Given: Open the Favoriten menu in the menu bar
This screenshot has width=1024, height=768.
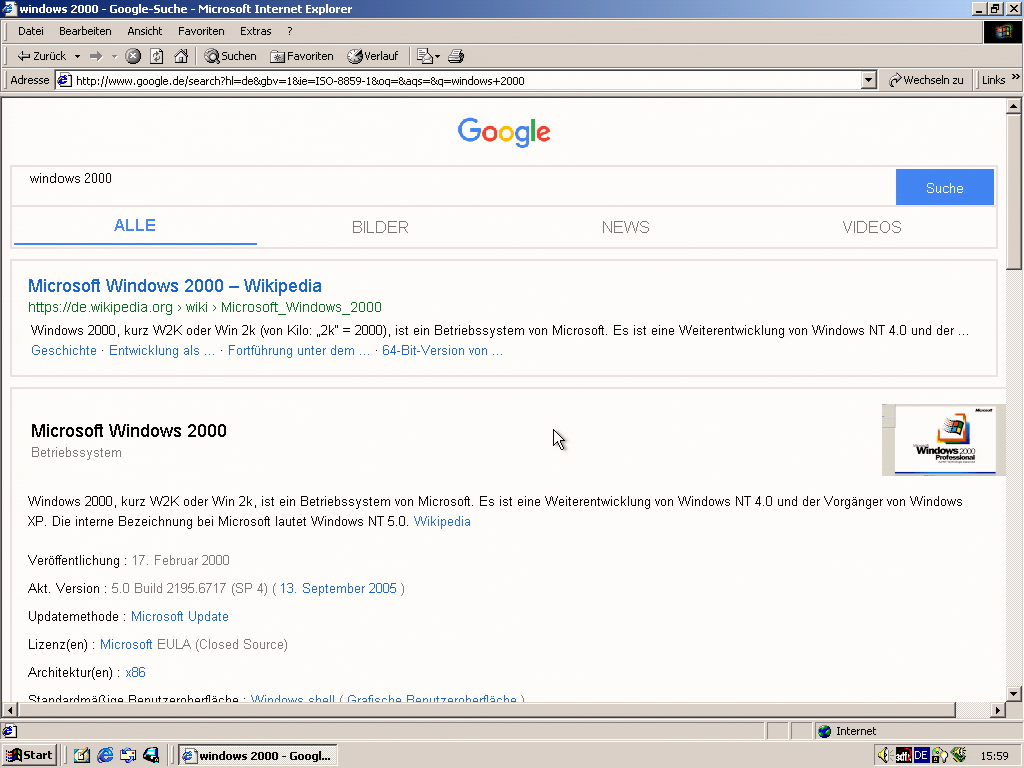Looking at the screenshot, I should (201, 31).
